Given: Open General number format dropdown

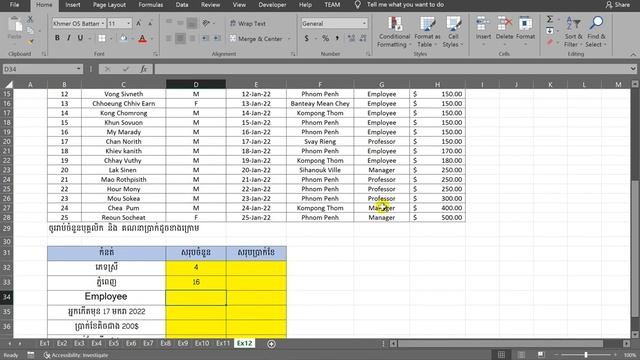Looking at the screenshot, I should click(x=364, y=23).
